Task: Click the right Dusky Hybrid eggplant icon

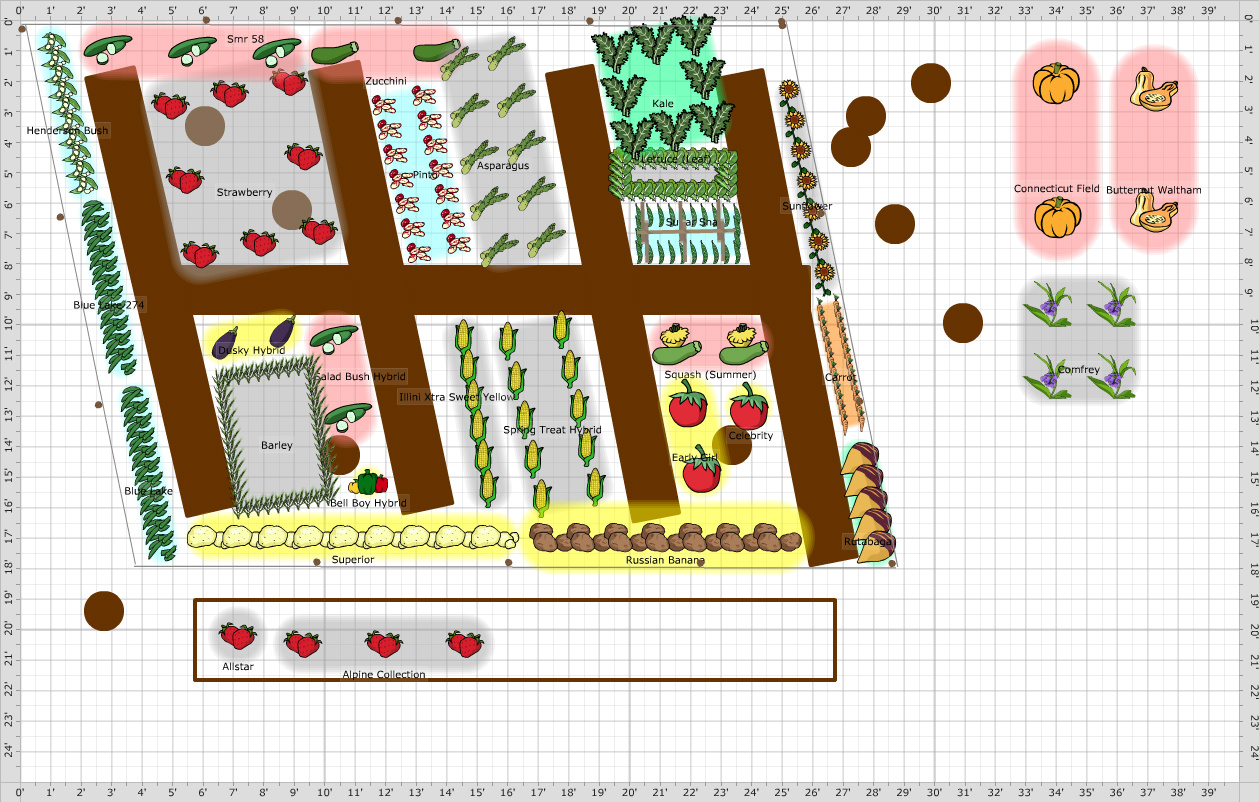Action: click(x=283, y=330)
